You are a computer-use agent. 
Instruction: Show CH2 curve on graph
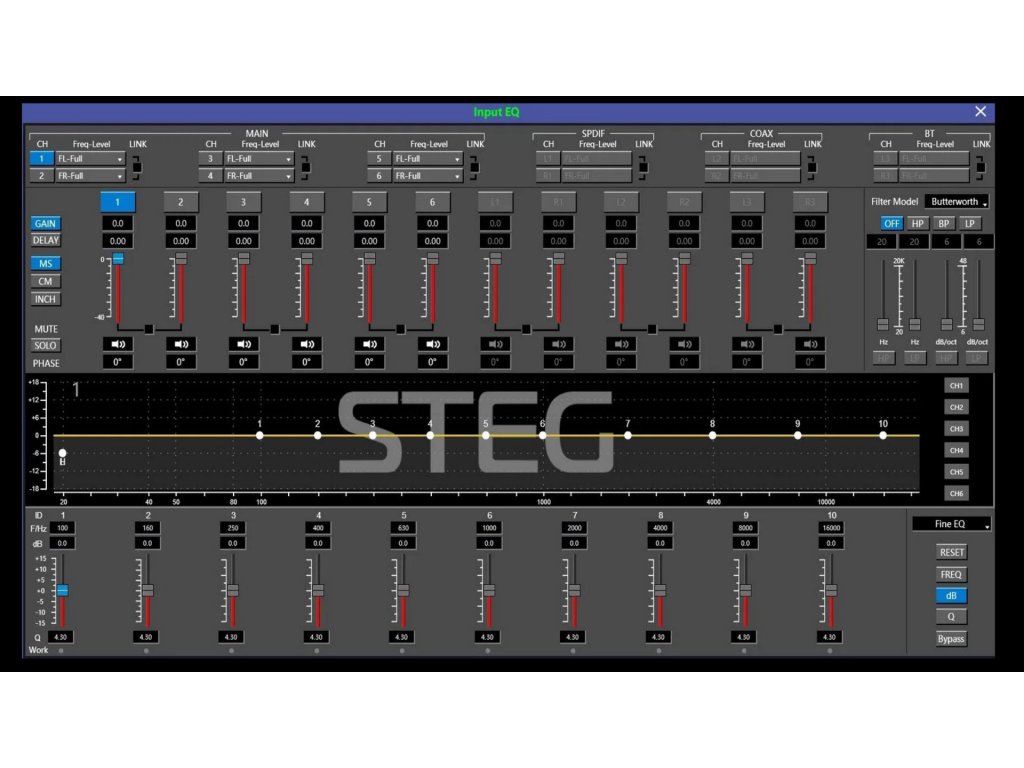click(956, 407)
